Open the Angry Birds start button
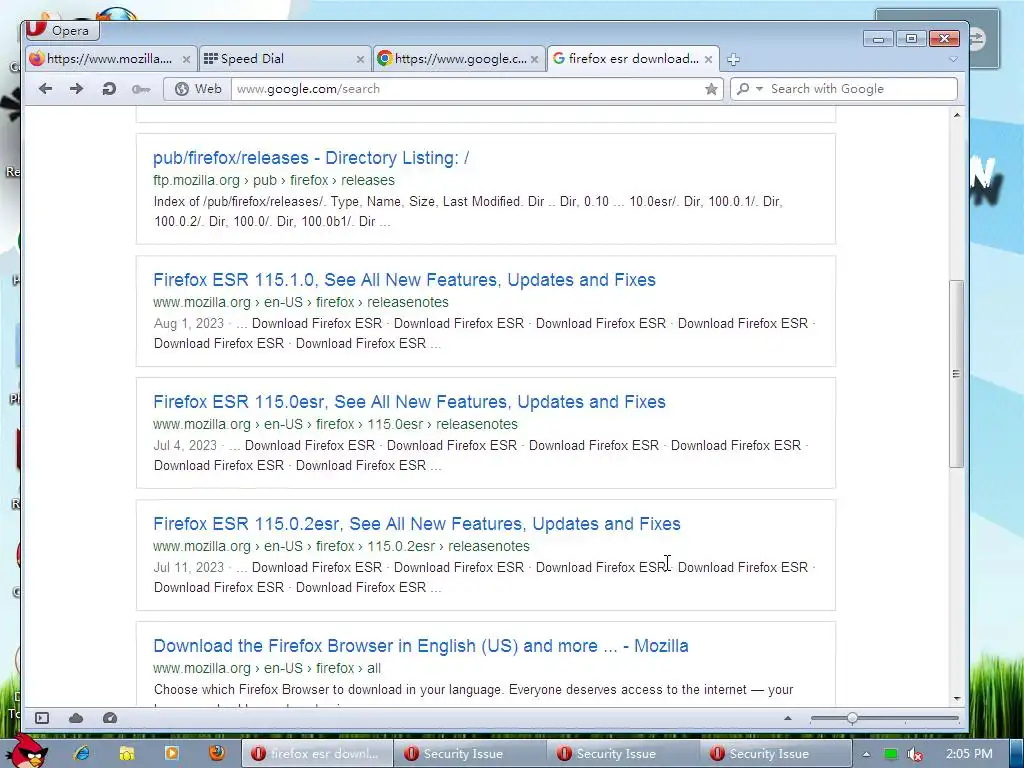This screenshot has height=768, width=1024. 26,752
